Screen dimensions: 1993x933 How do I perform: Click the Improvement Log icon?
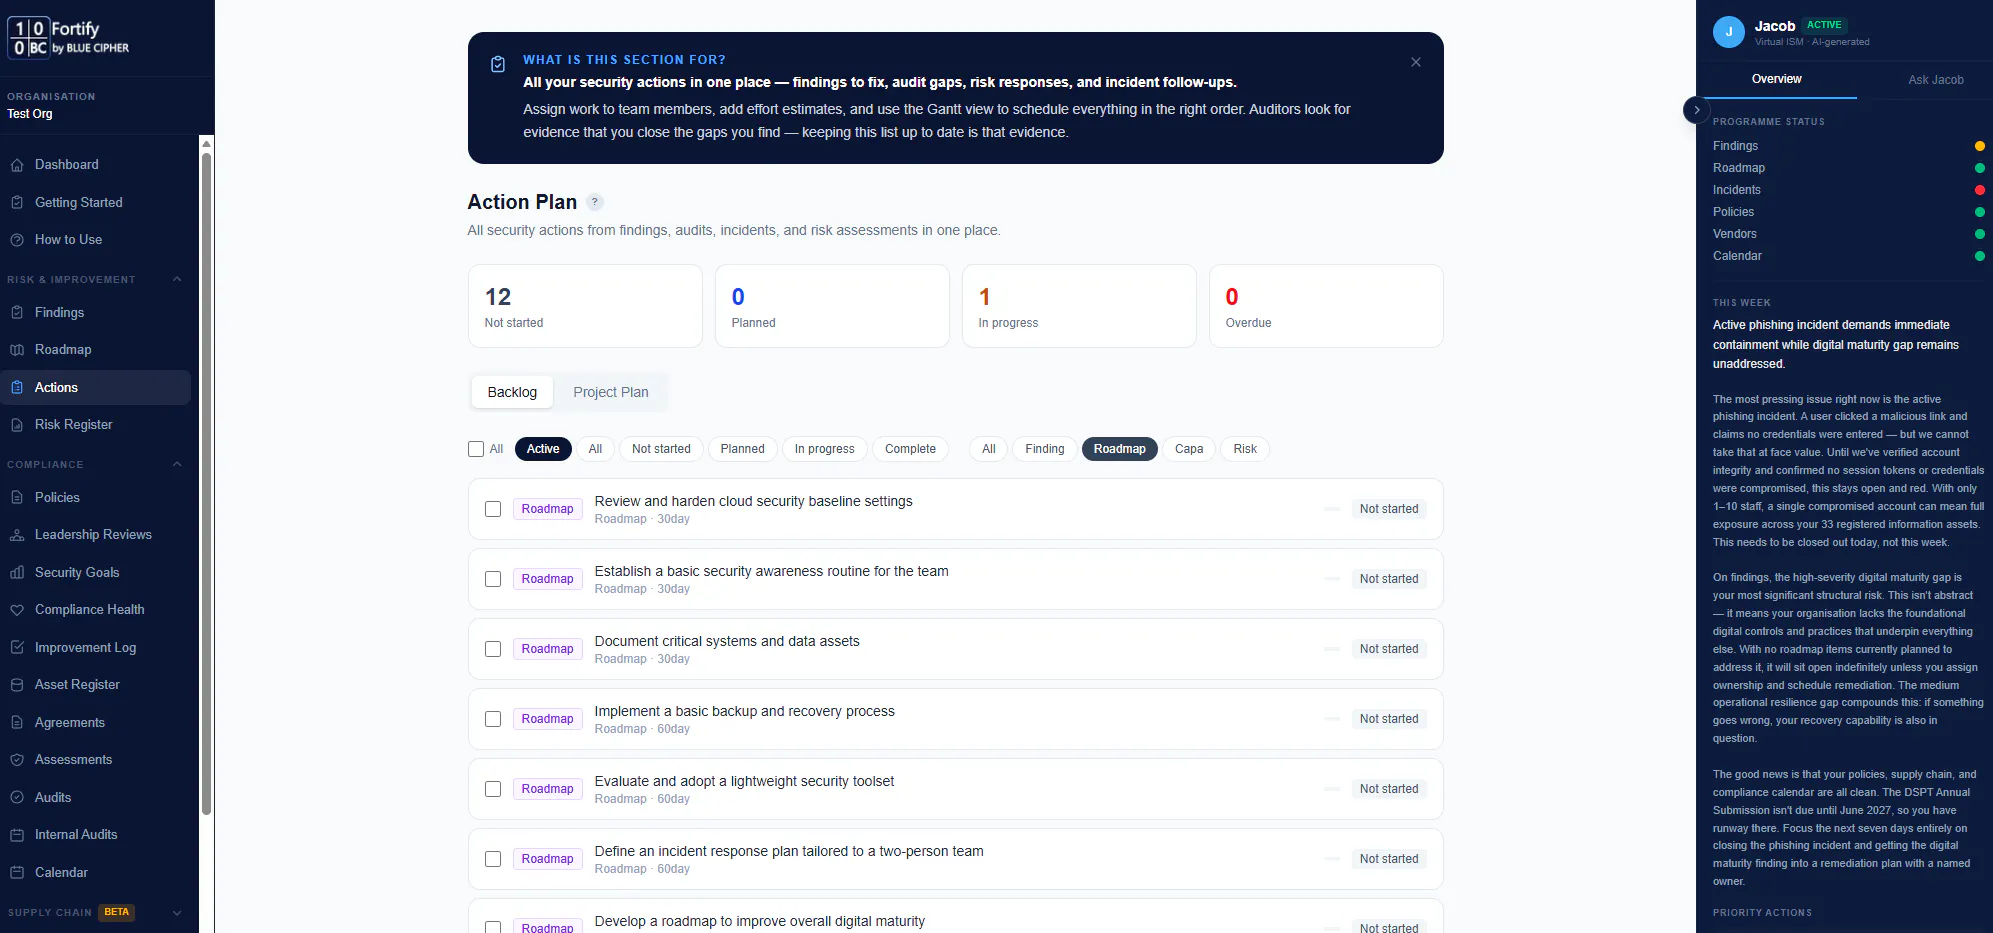point(17,647)
